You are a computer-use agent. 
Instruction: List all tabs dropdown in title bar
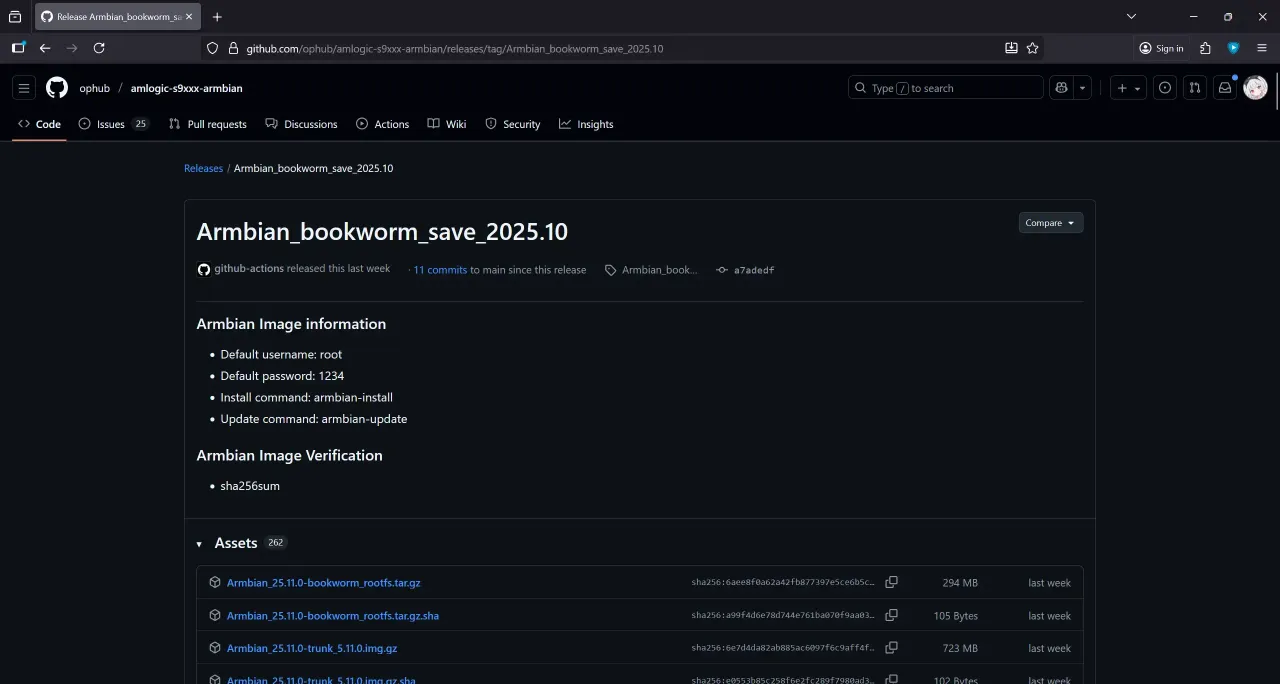(1131, 16)
